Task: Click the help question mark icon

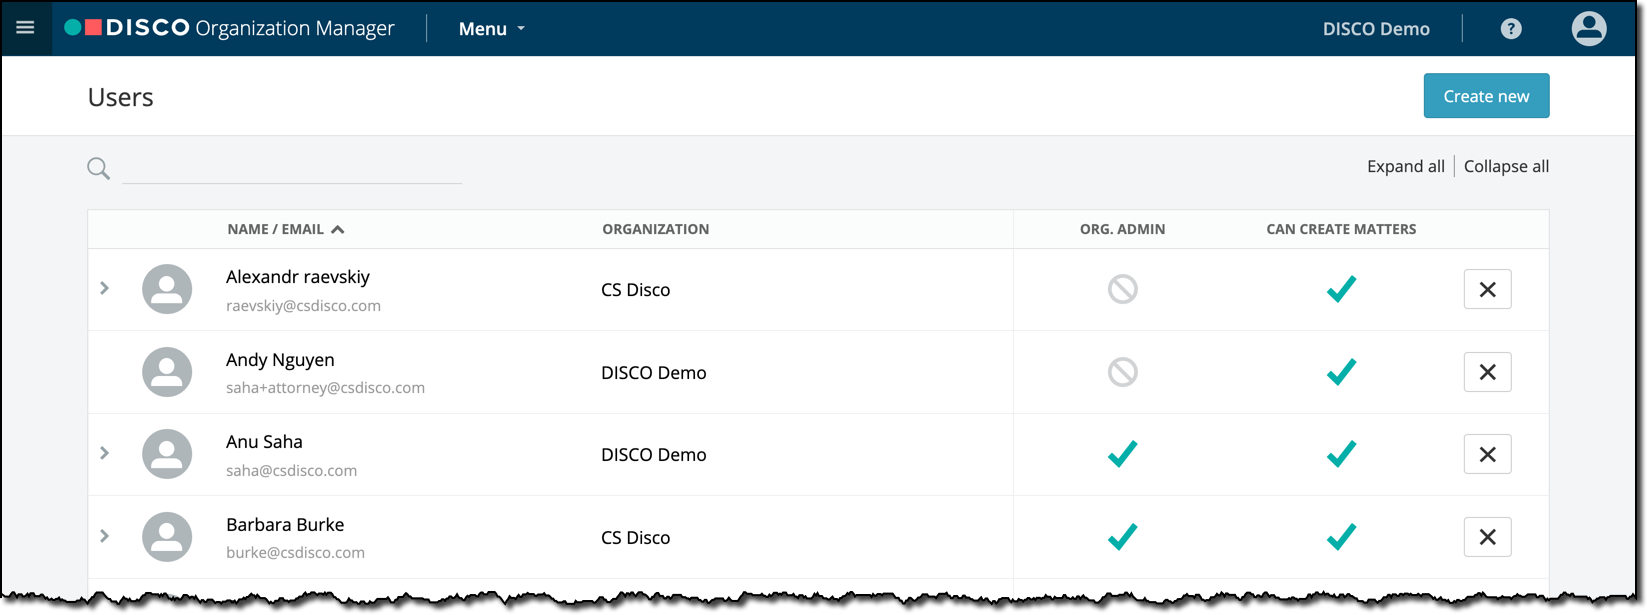Action: [x=1511, y=29]
